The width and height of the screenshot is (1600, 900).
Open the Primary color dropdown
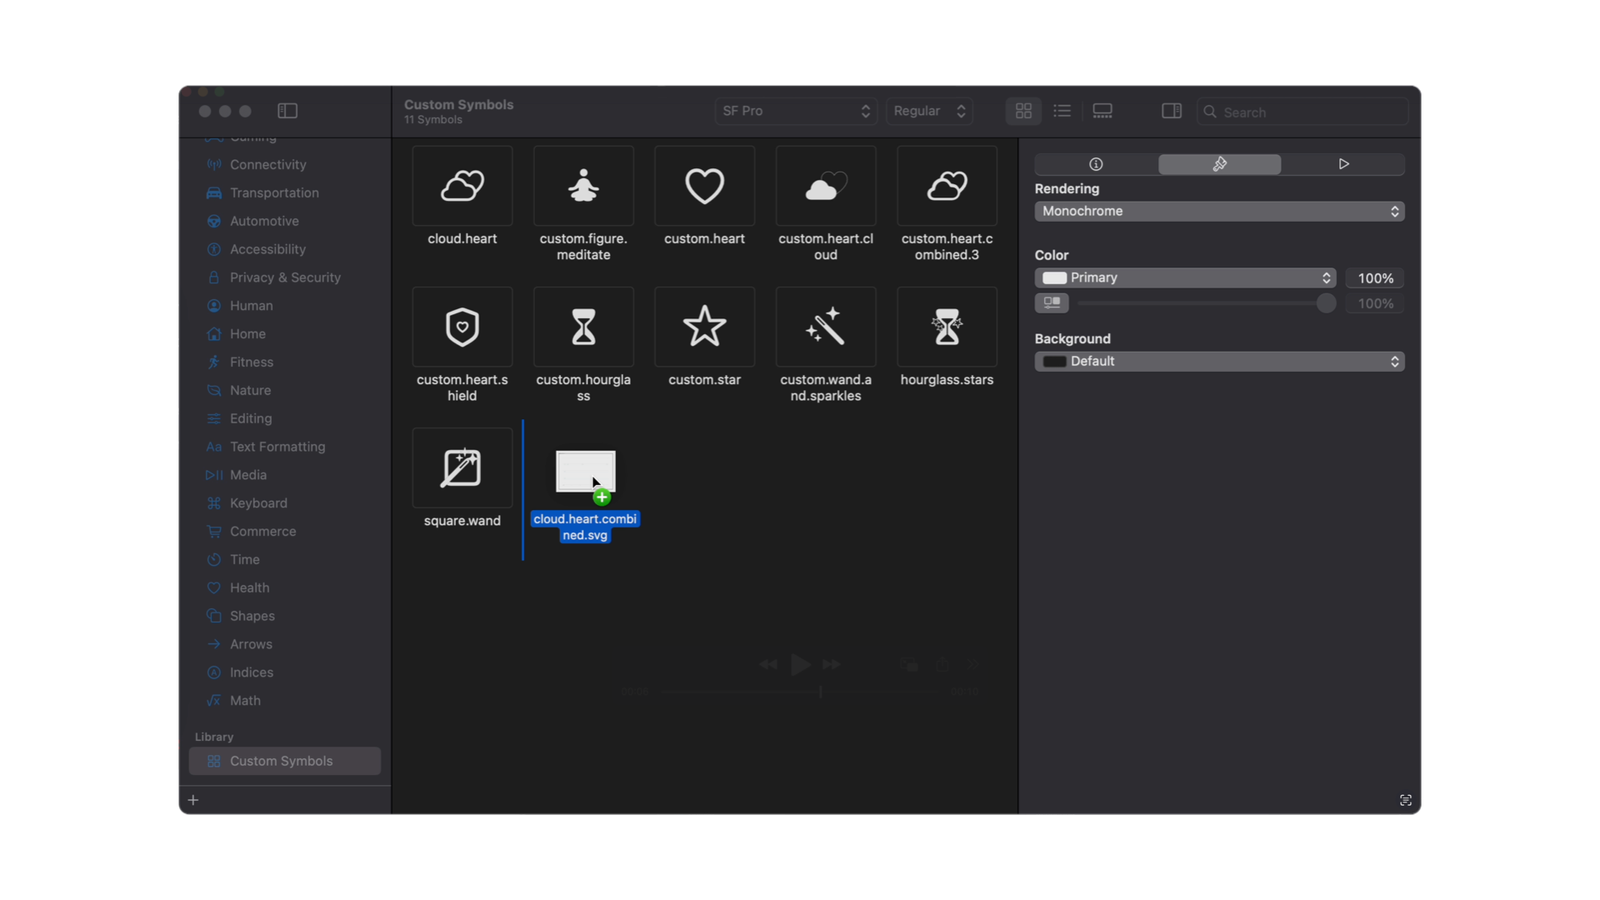(x=1185, y=277)
